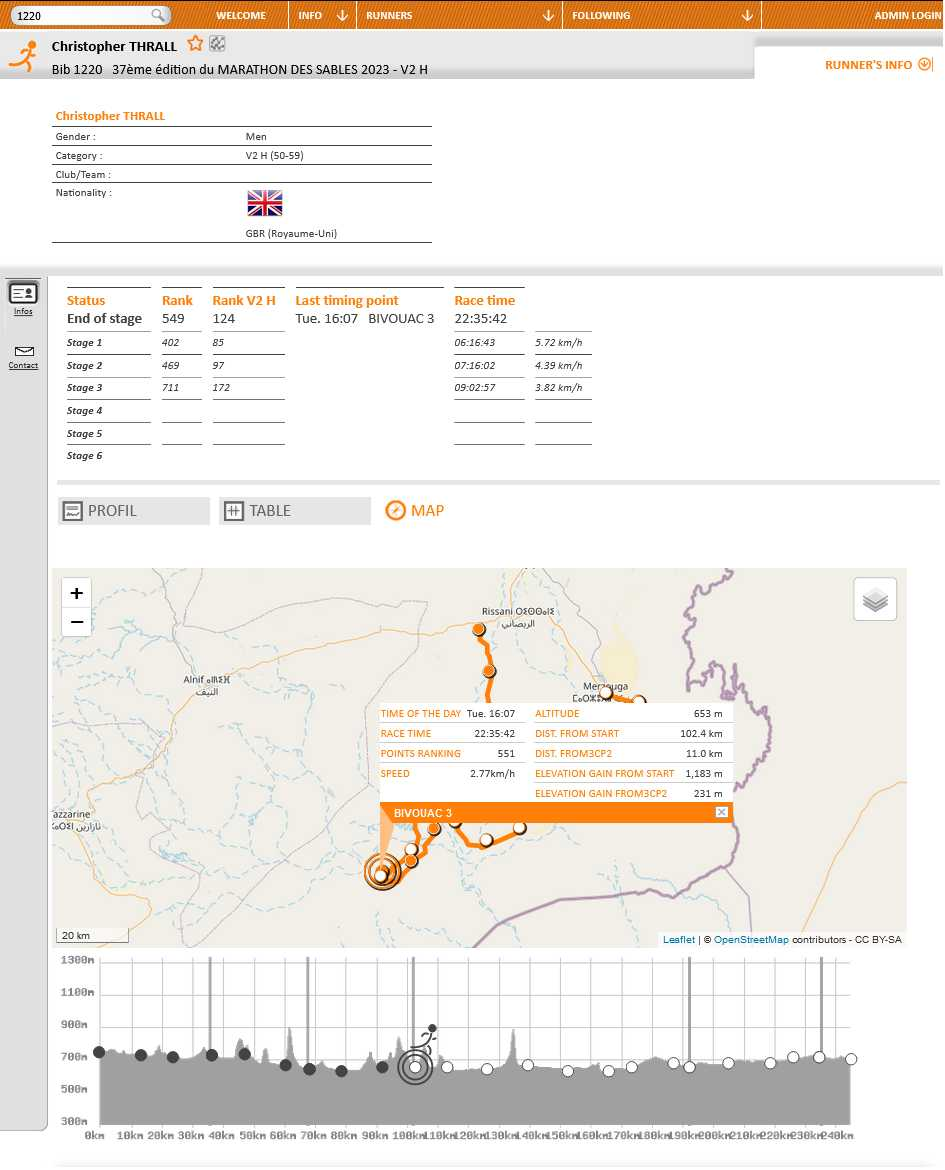Open the OpenStreetMap attribution link
The width and height of the screenshot is (945, 1170).
[x=751, y=939]
